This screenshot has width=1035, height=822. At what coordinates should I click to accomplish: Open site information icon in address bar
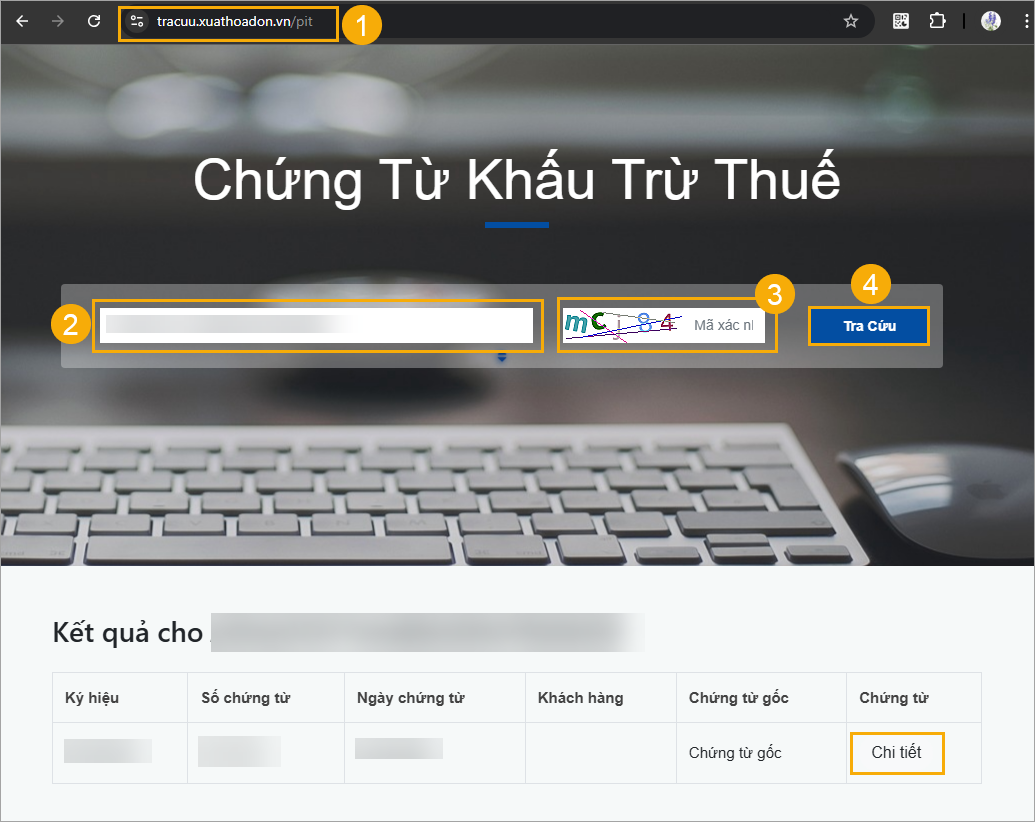(x=137, y=21)
